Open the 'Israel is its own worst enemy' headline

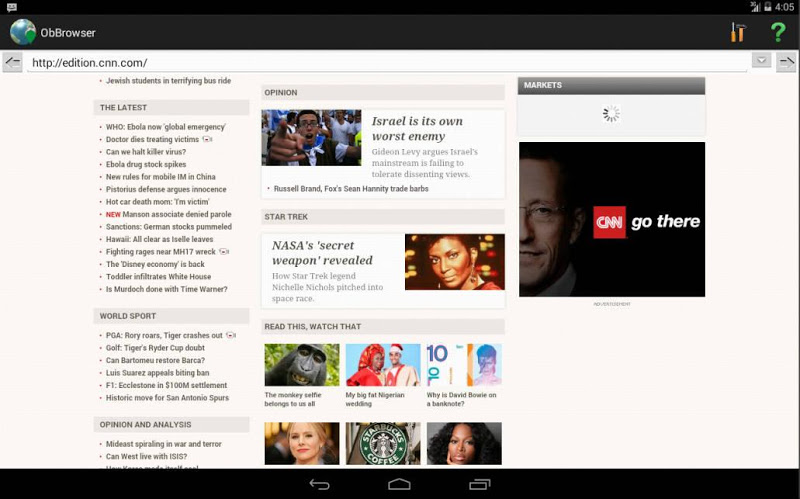[x=417, y=129]
